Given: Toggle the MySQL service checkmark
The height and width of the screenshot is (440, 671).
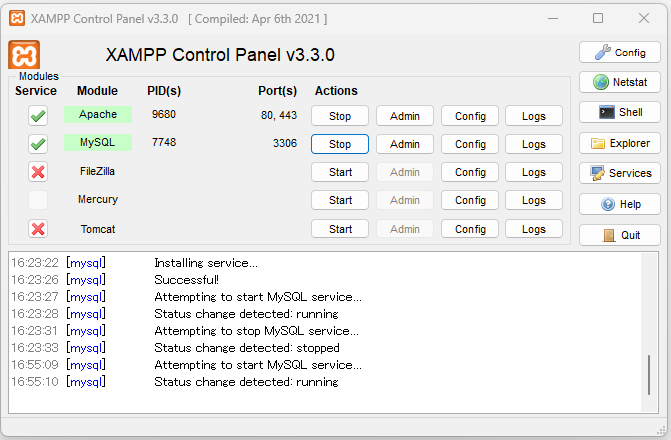Looking at the screenshot, I should coord(38,144).
